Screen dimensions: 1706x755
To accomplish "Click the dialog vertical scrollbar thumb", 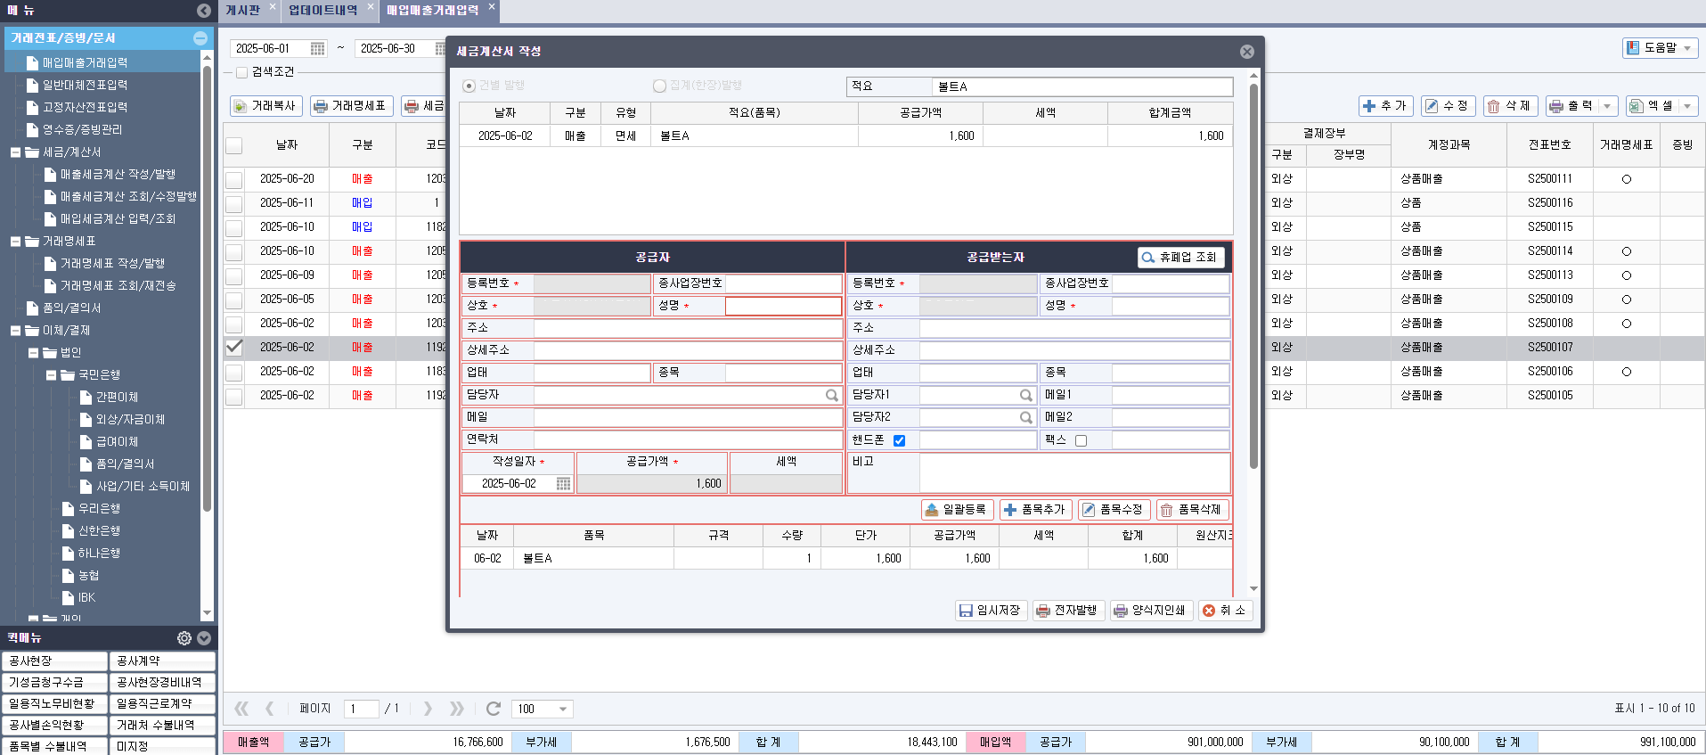I will [1254, 275].
